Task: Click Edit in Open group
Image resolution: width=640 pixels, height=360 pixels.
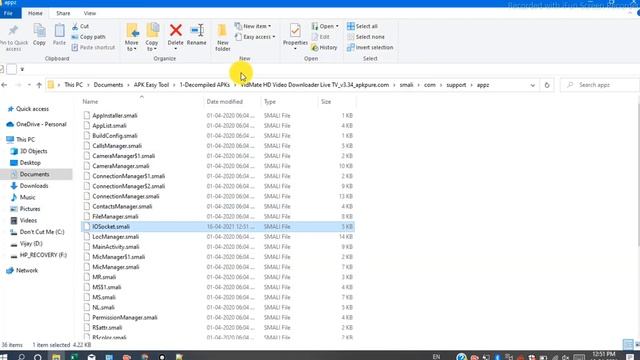Action: pos(320,37)
